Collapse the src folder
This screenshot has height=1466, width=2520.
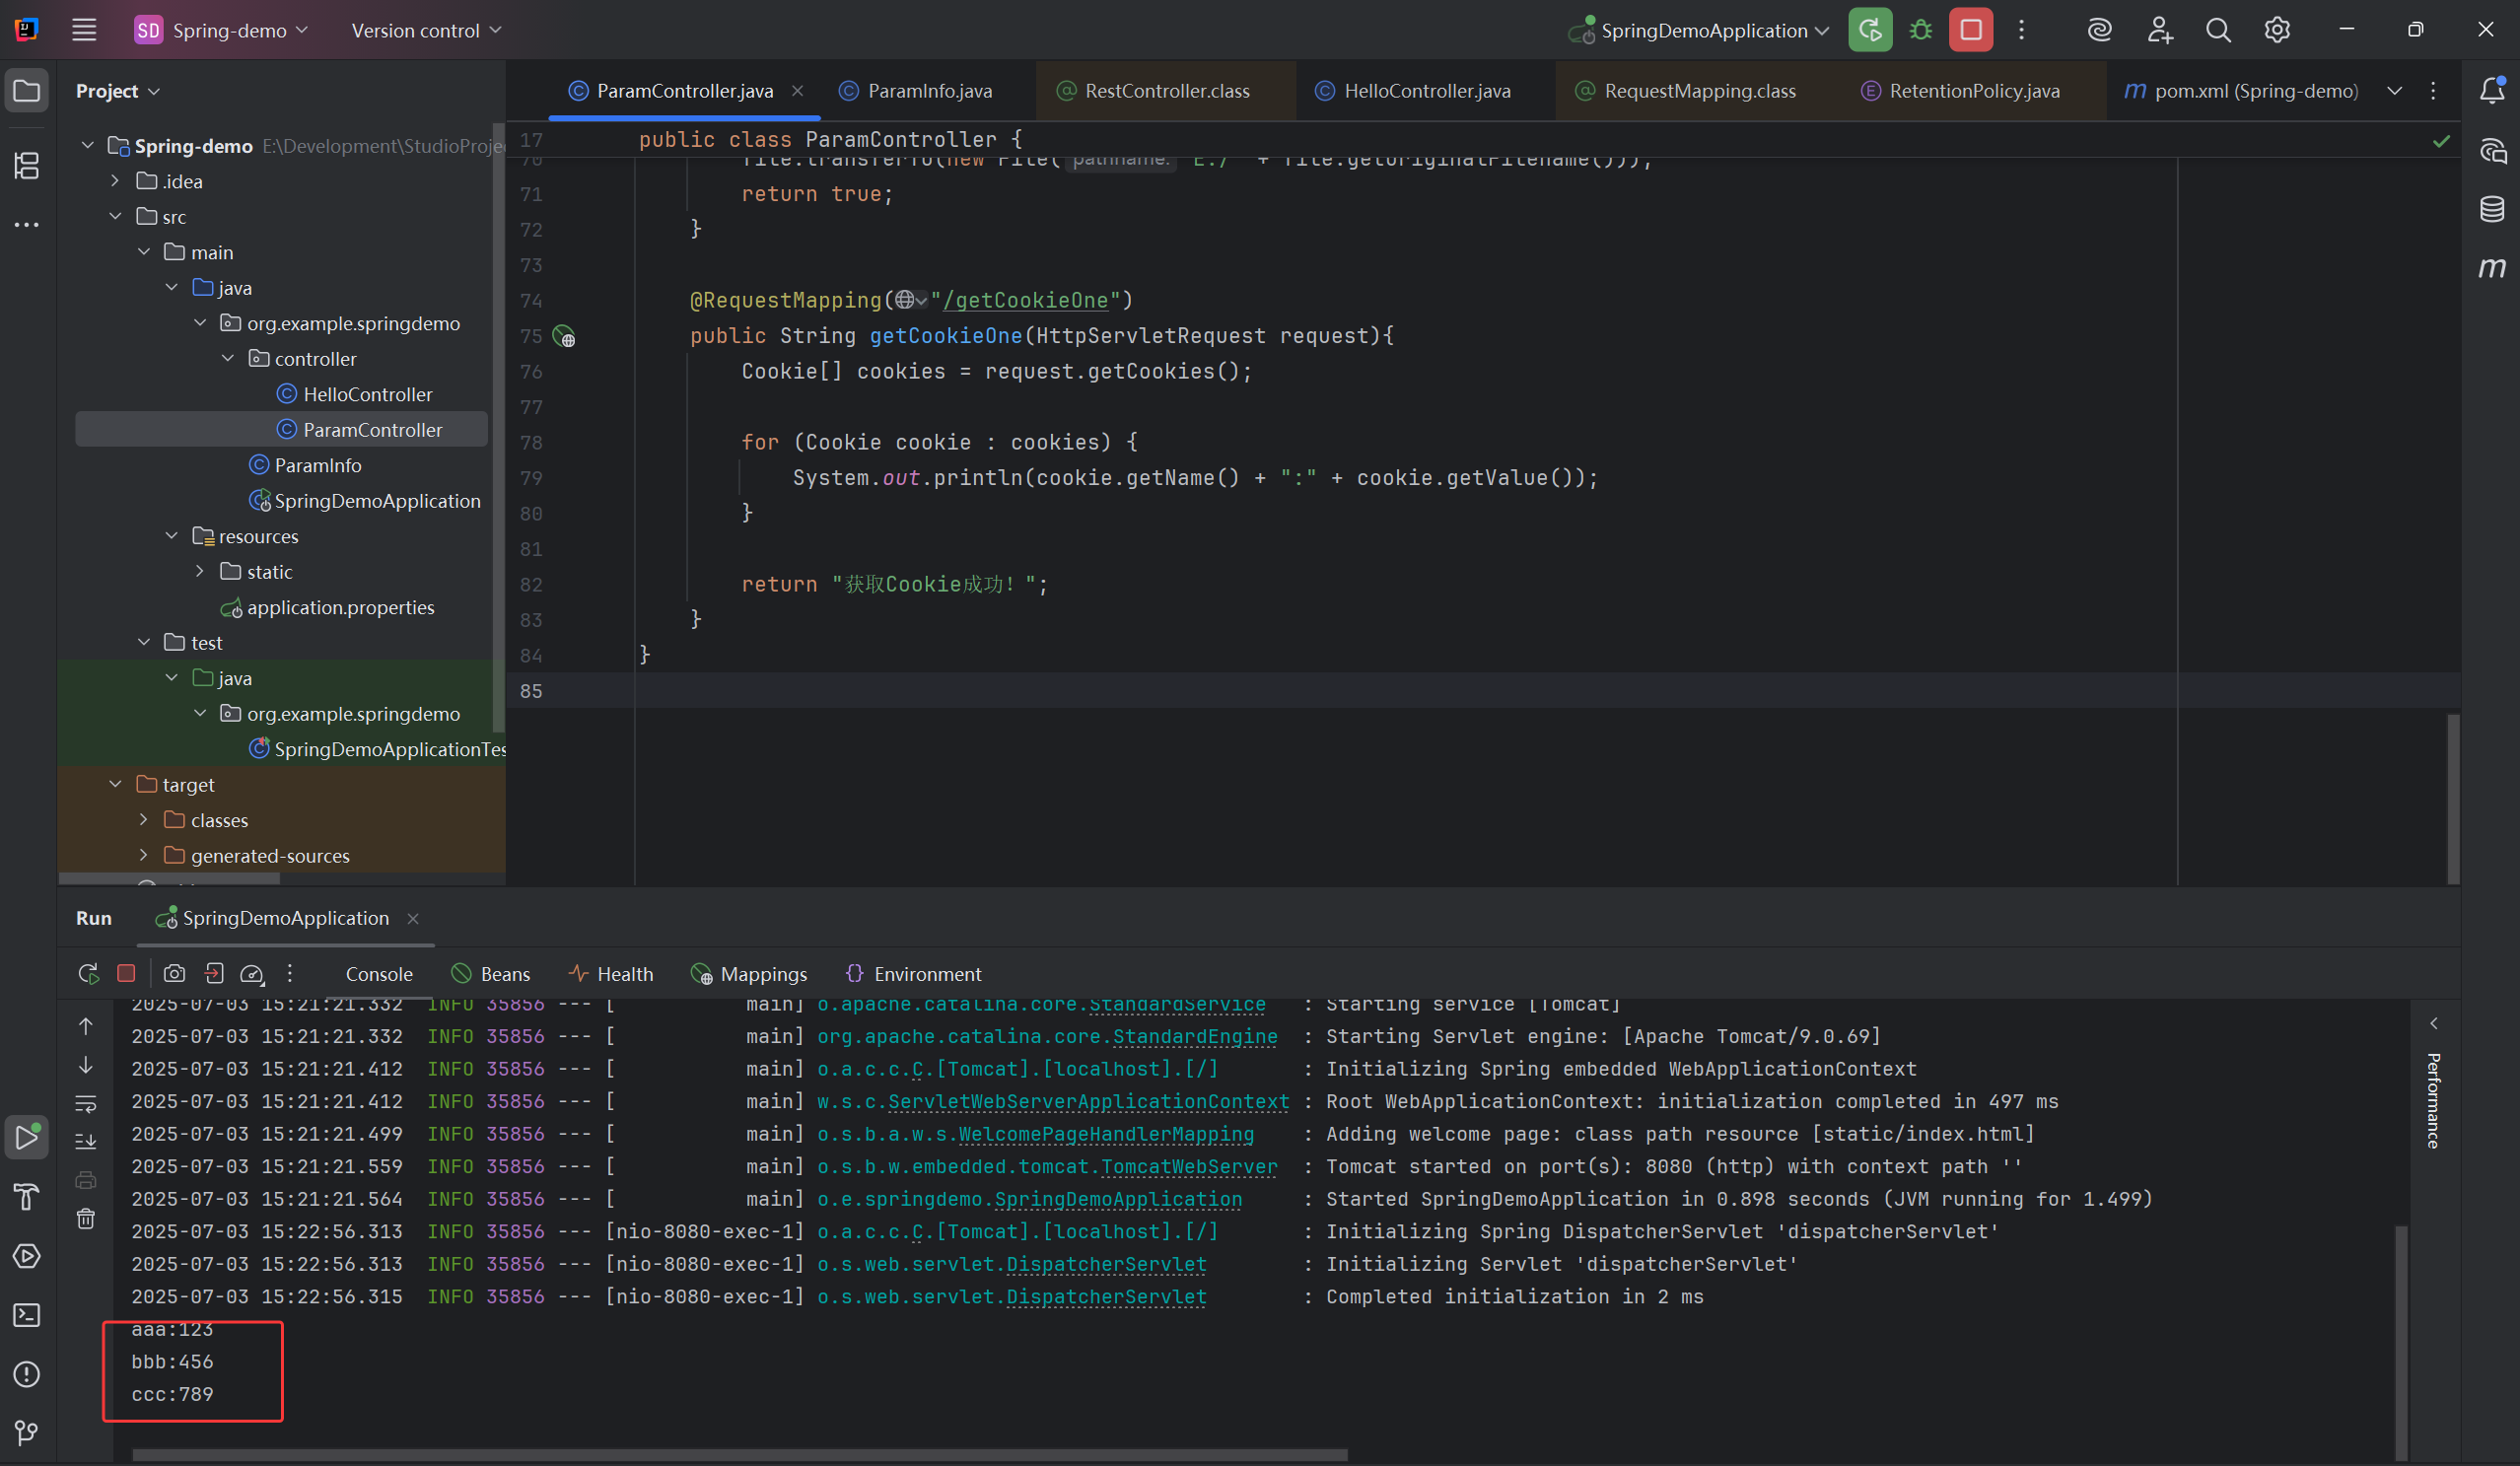(x=116, y=217)
